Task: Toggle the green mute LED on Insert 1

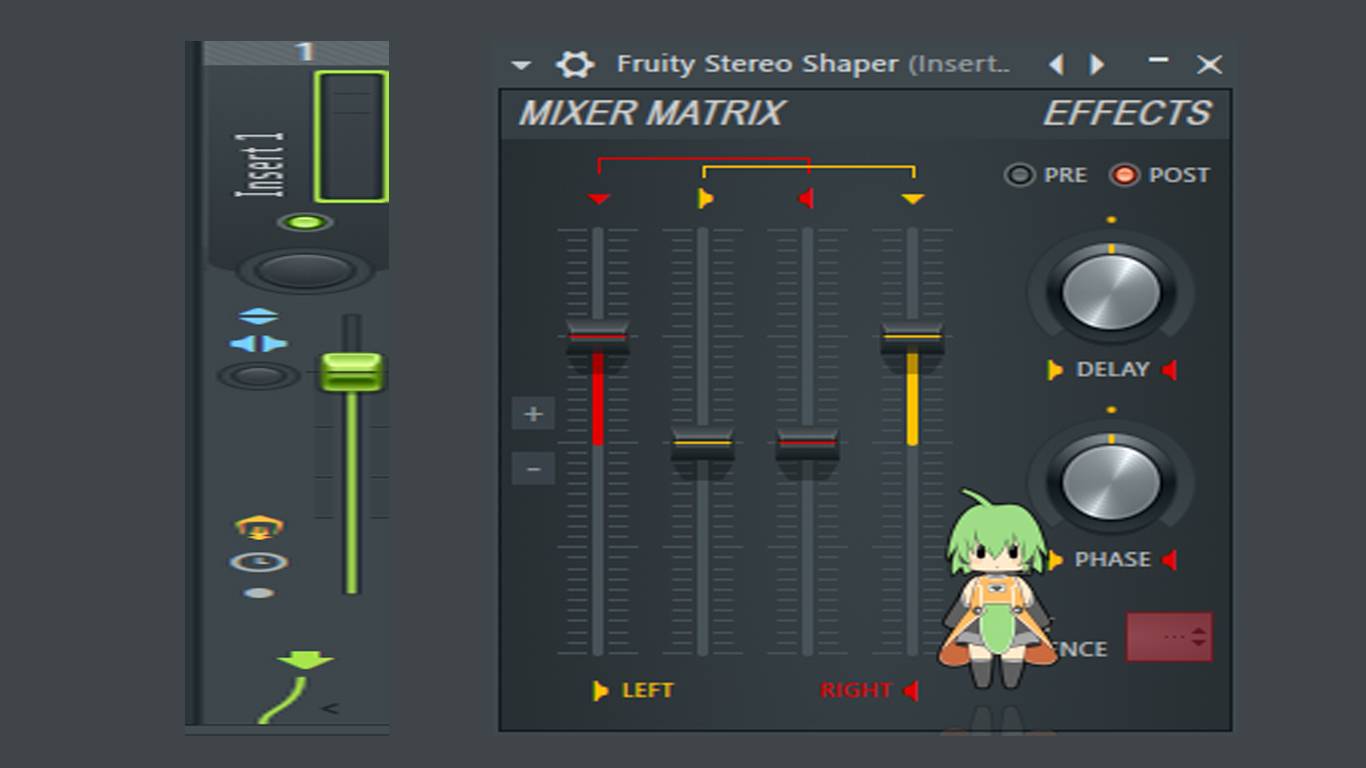Action: click(x=306, y=222)
